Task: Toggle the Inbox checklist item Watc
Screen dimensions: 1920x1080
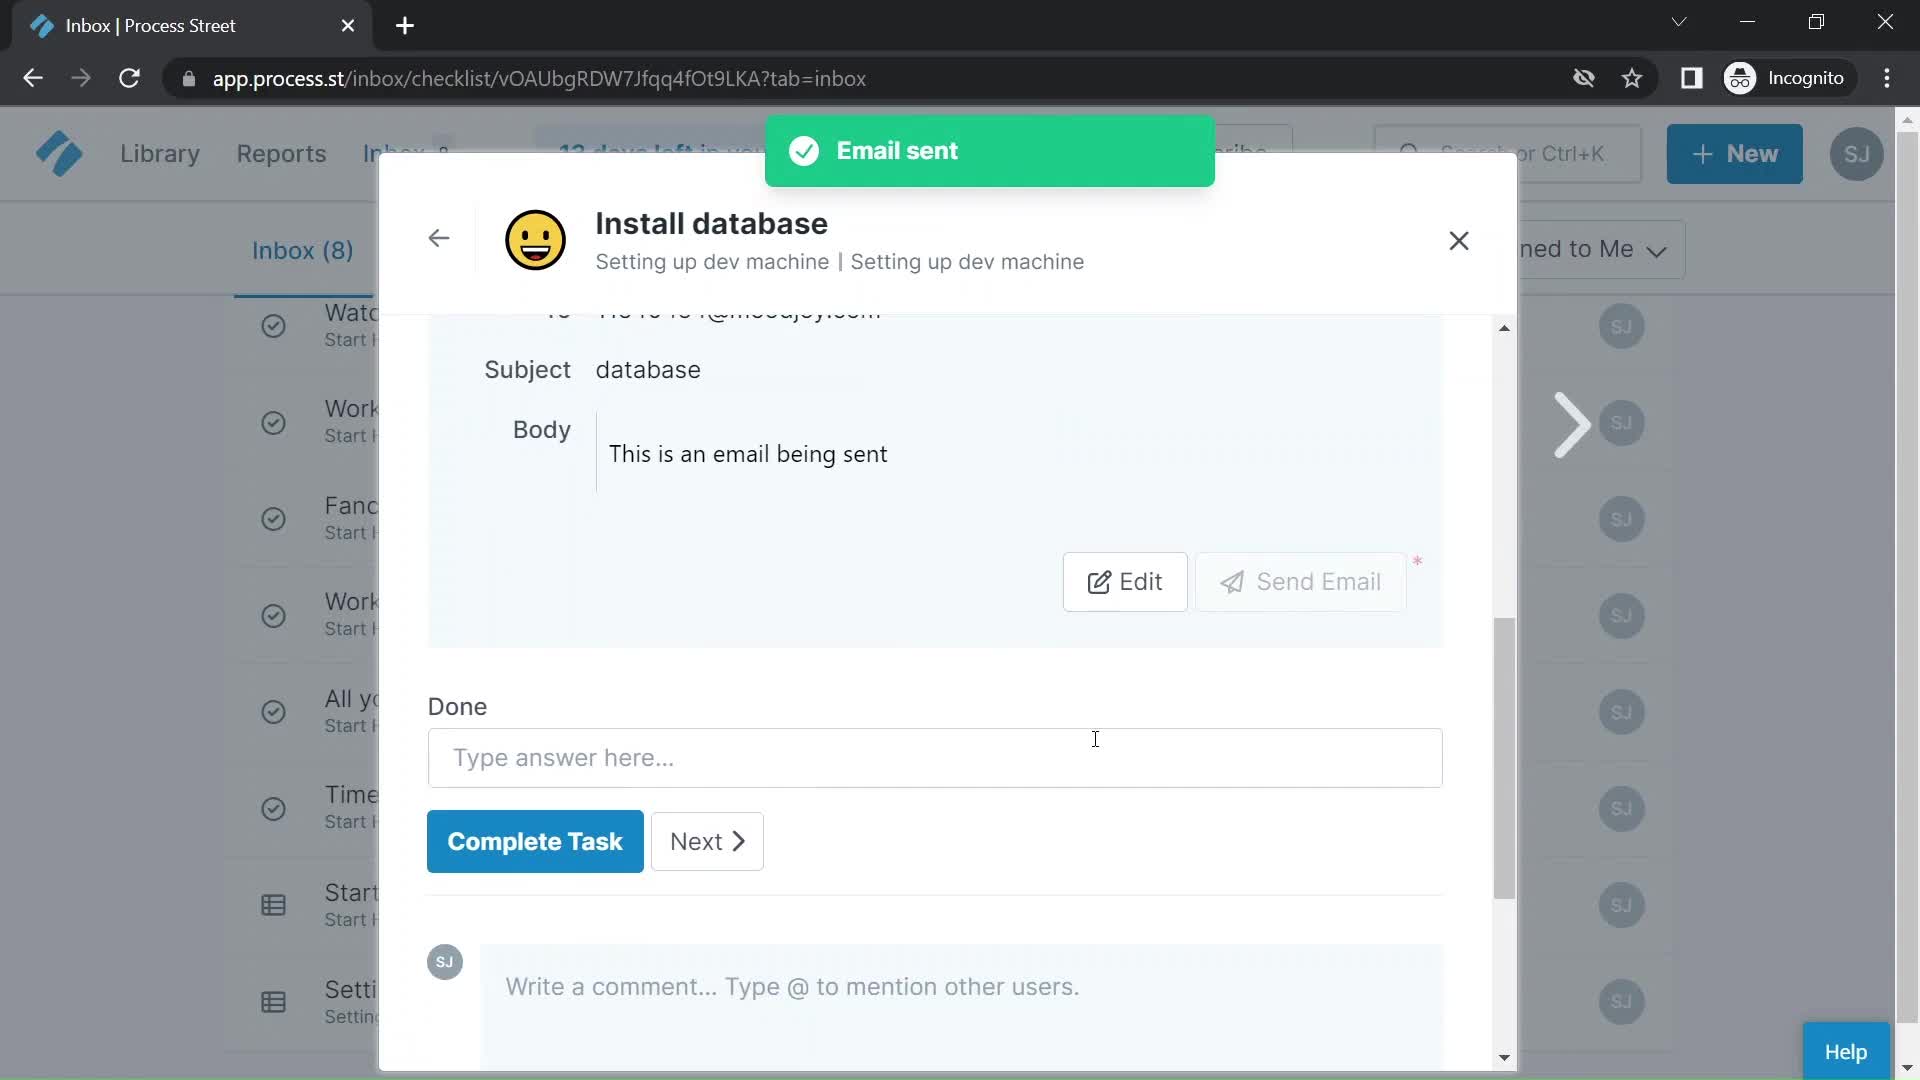Action: coord(273,326)
